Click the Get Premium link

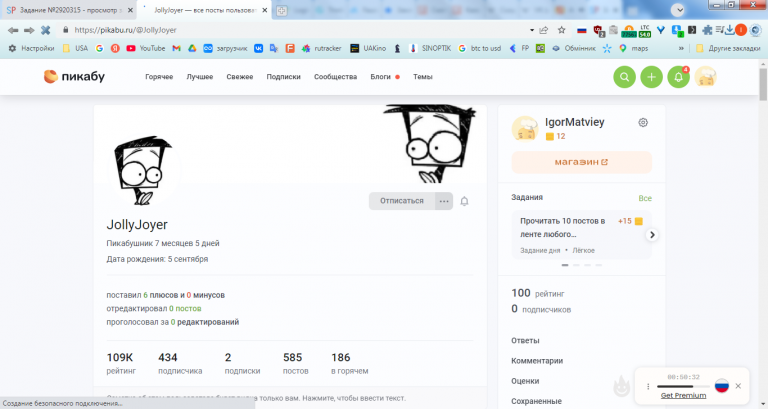[683, 395]
